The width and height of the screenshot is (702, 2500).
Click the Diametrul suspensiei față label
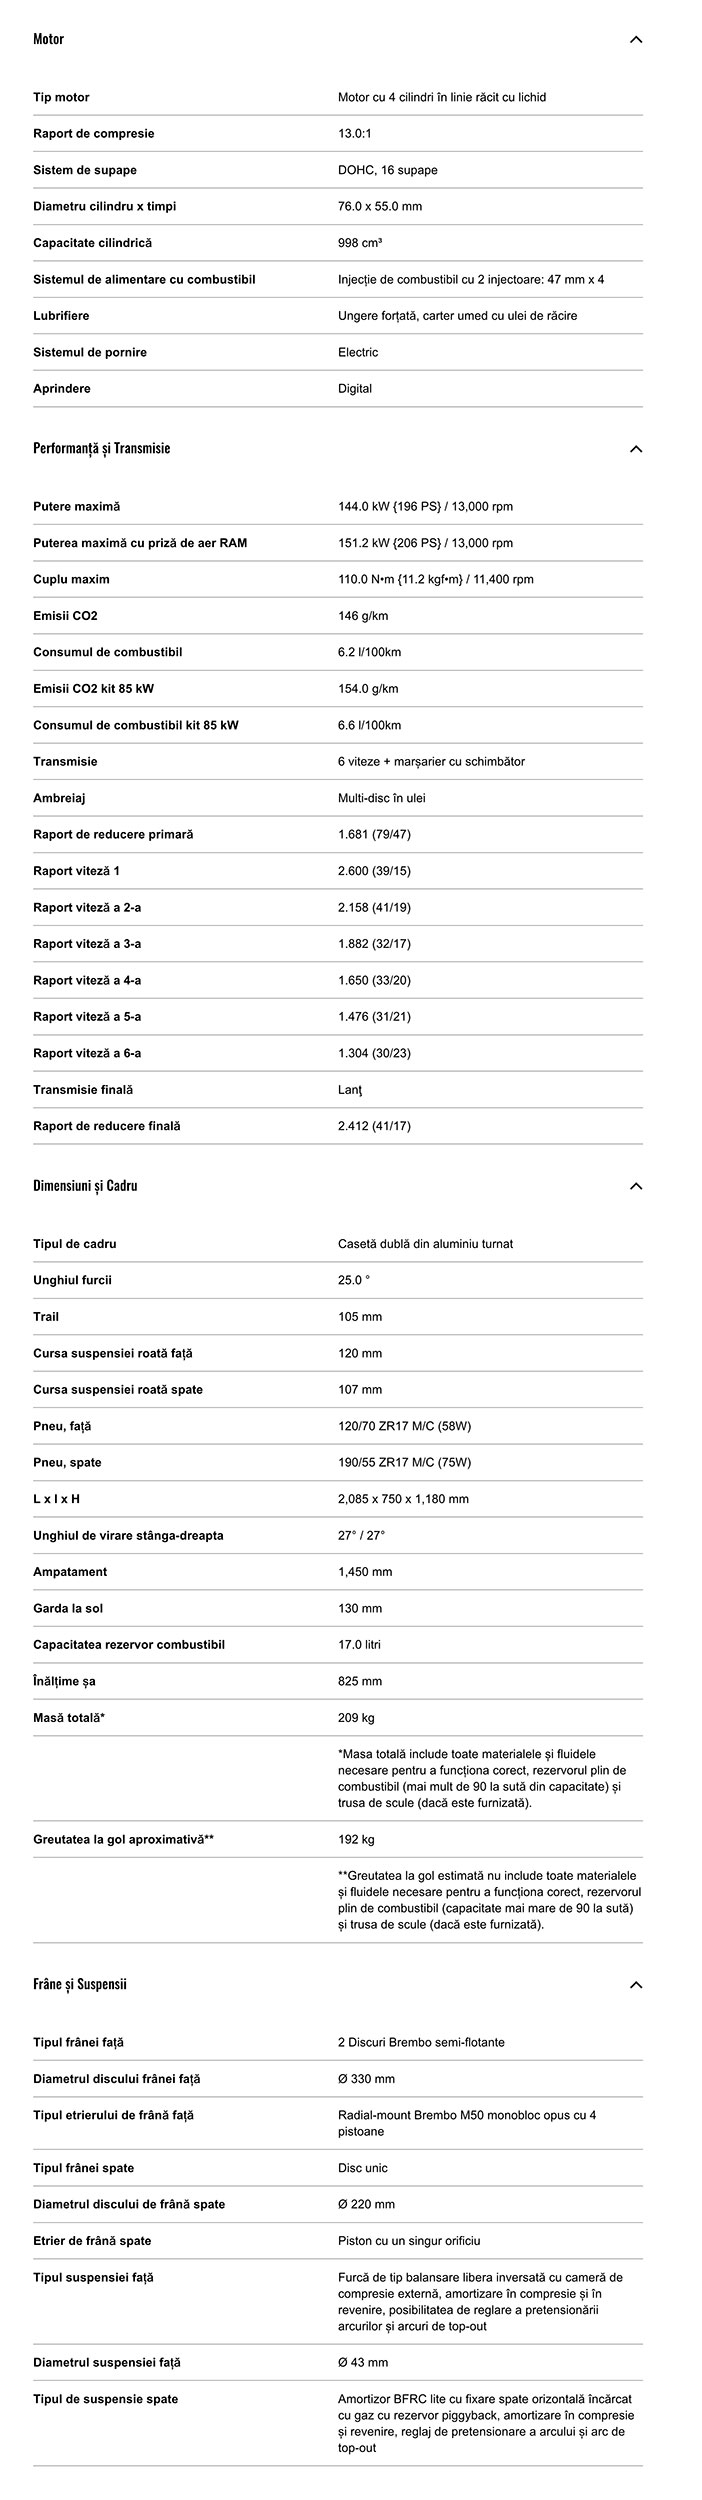click(x=107, y=2362)
